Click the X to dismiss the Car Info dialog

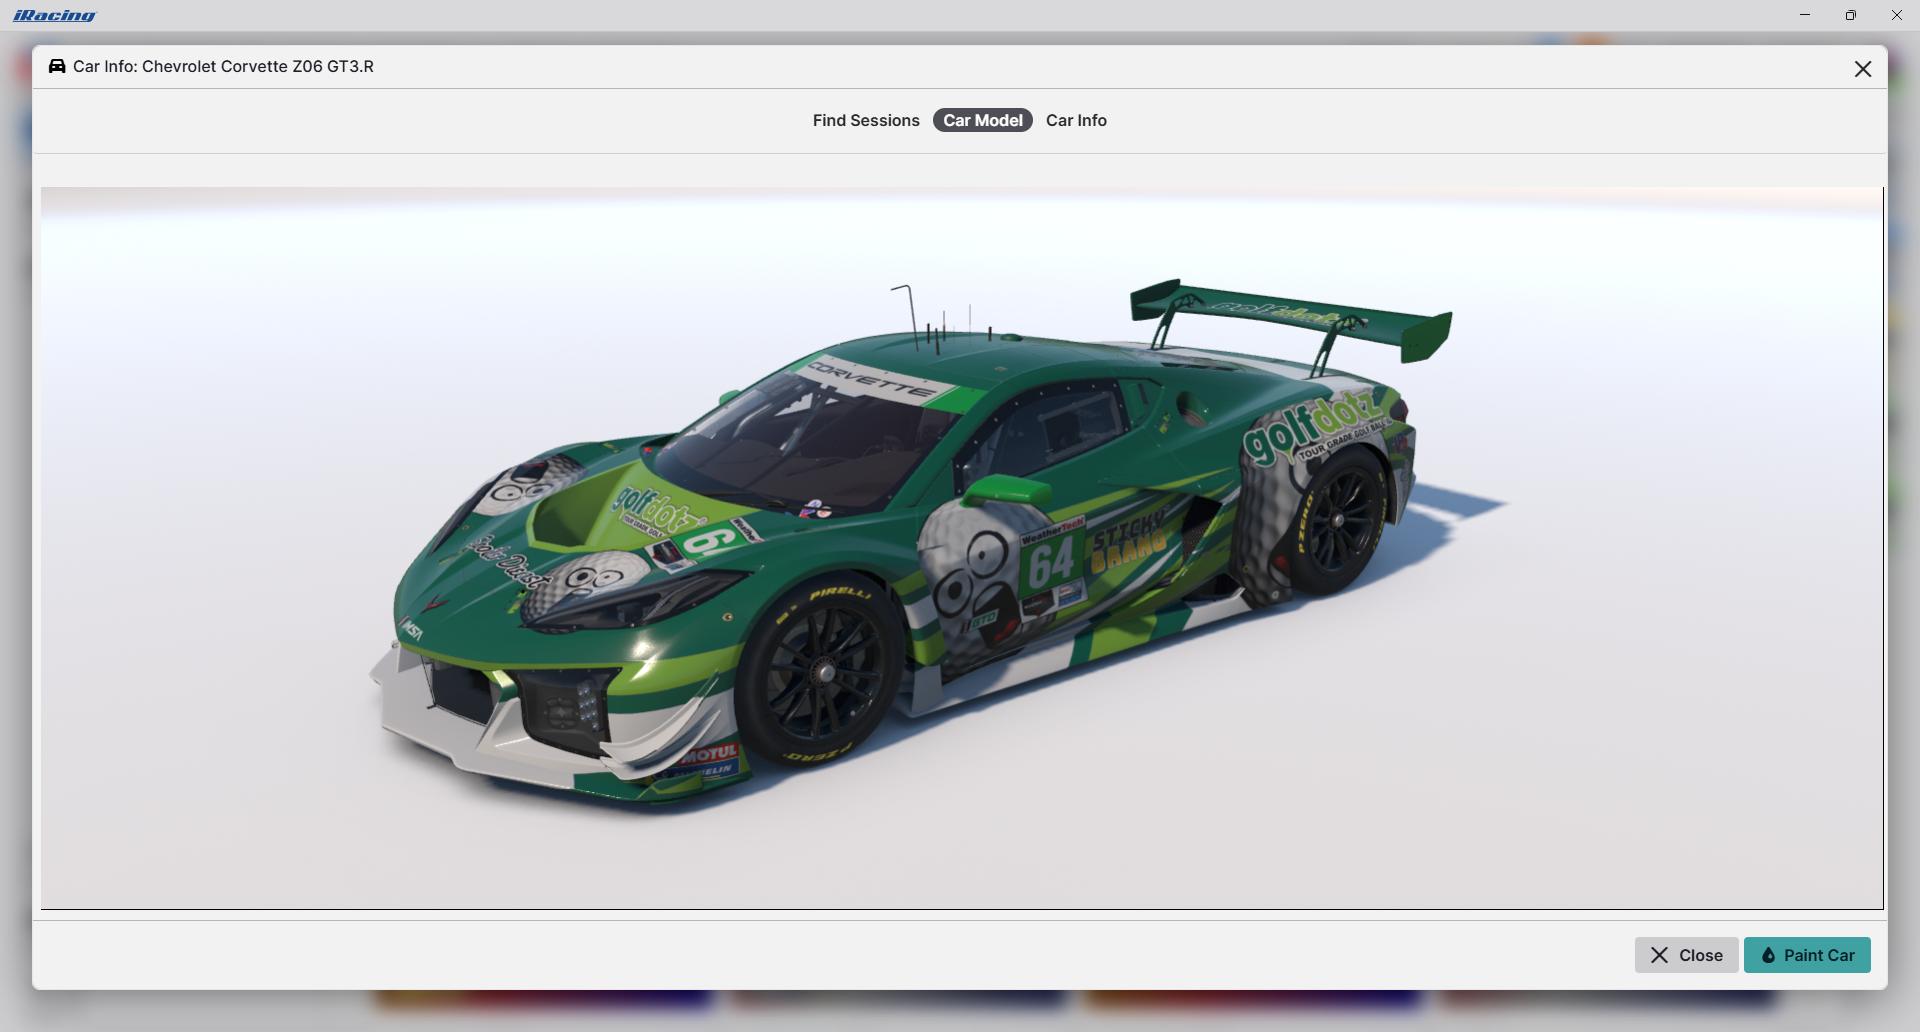1862,68
